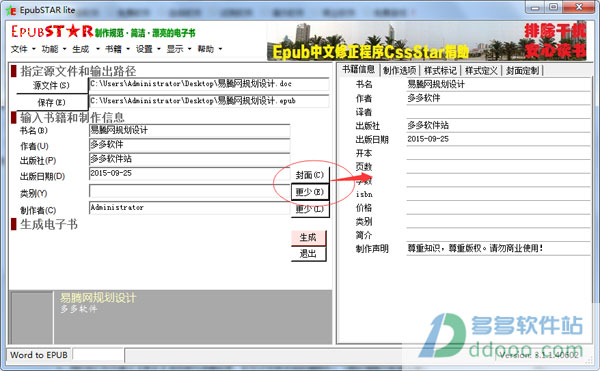
Task: Click the 作者(U) input field
Action: (x=189, y=145)
